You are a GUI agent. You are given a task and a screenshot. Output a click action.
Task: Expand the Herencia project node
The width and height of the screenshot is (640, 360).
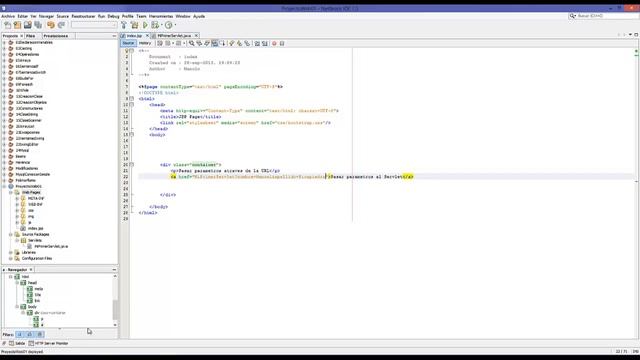pos(4,162)
